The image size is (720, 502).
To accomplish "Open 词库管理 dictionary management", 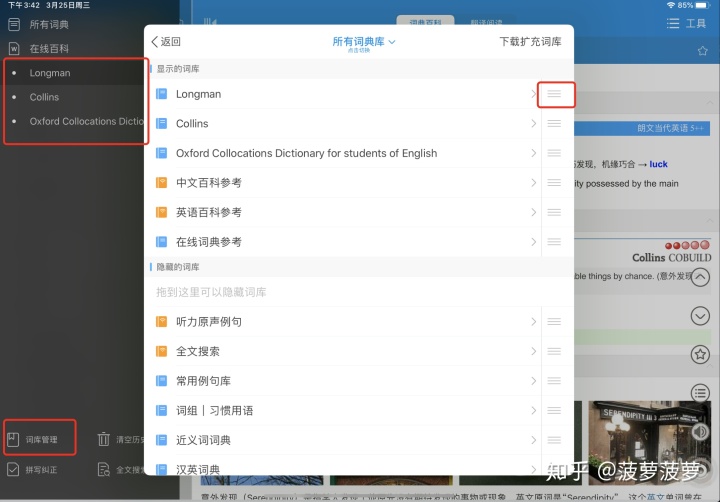I will [x=33, y=440].
